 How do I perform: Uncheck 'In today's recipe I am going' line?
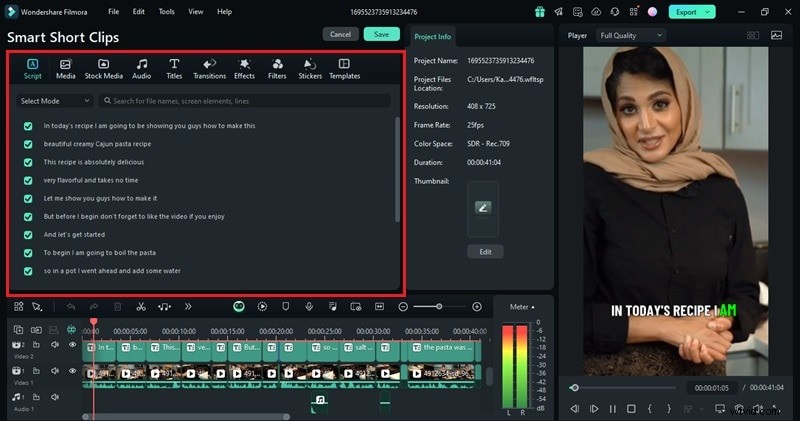[x=28, y=126]
